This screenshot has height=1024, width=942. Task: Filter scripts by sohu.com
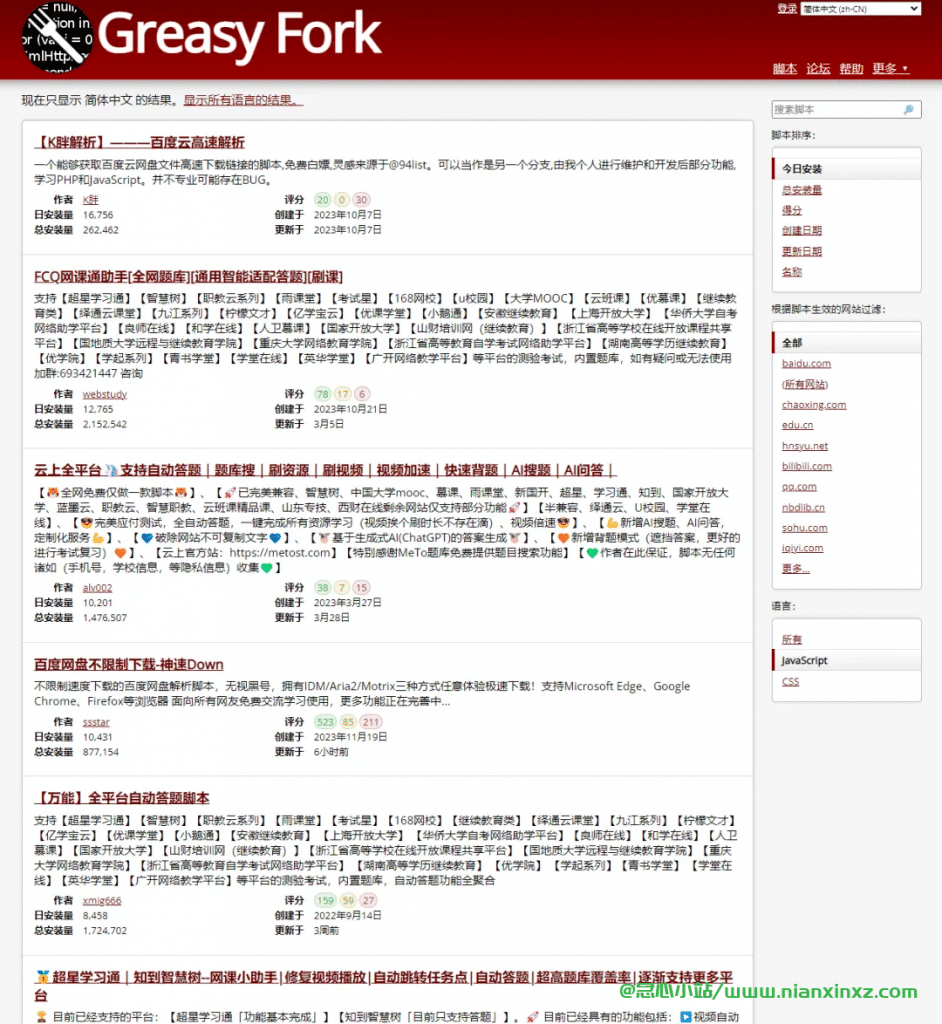click(804, 528)
